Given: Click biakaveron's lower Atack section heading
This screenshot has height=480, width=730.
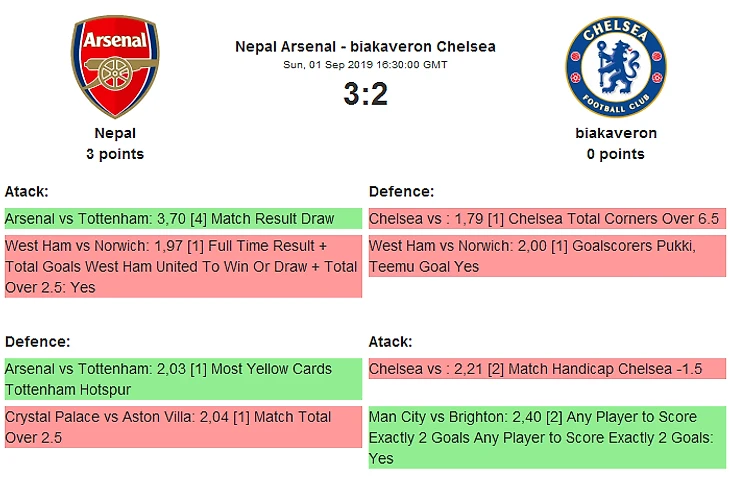Looking at the screenshot, I should click(391, 341).
